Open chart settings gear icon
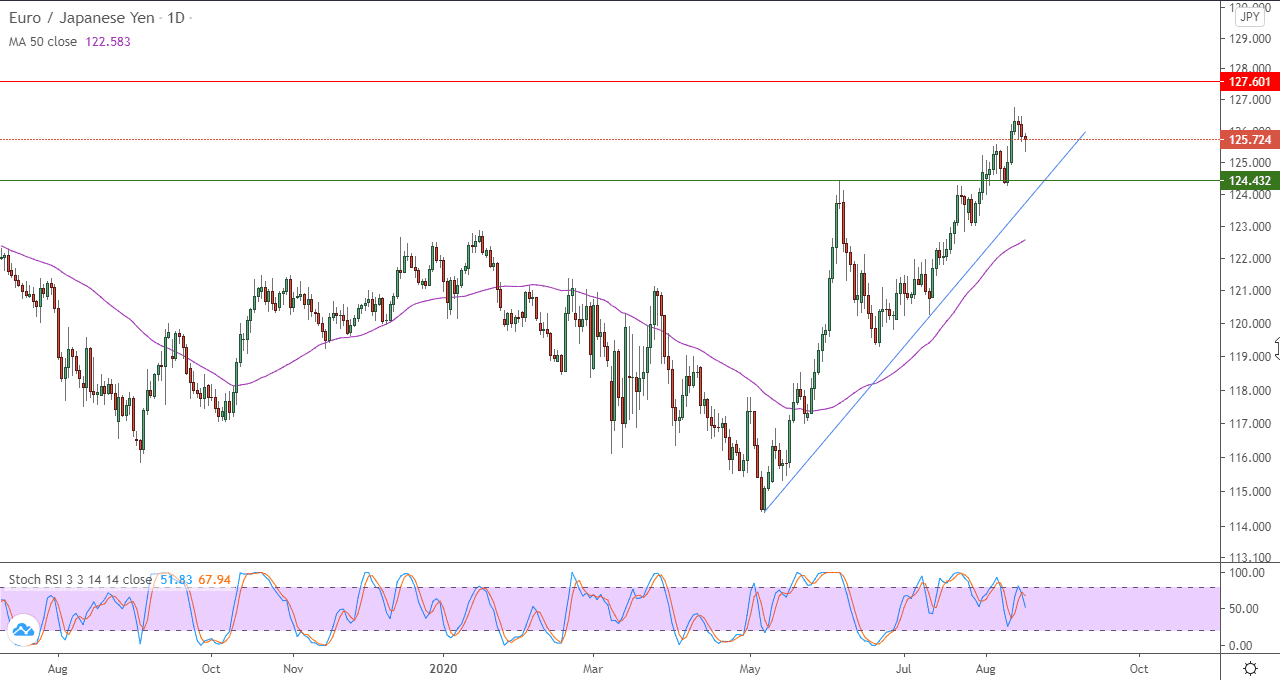This screenshot has height=680, width=1280. [1250, 668]
